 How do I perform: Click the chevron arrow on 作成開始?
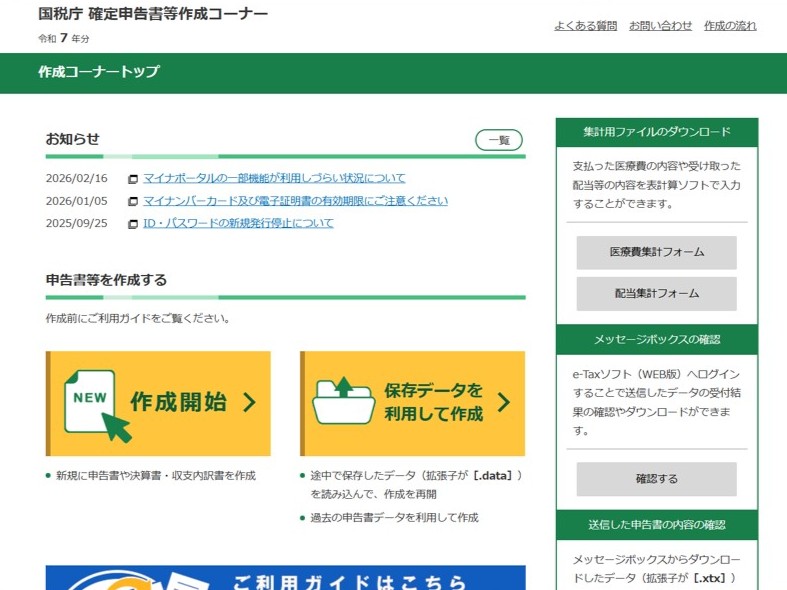(249, 402)
